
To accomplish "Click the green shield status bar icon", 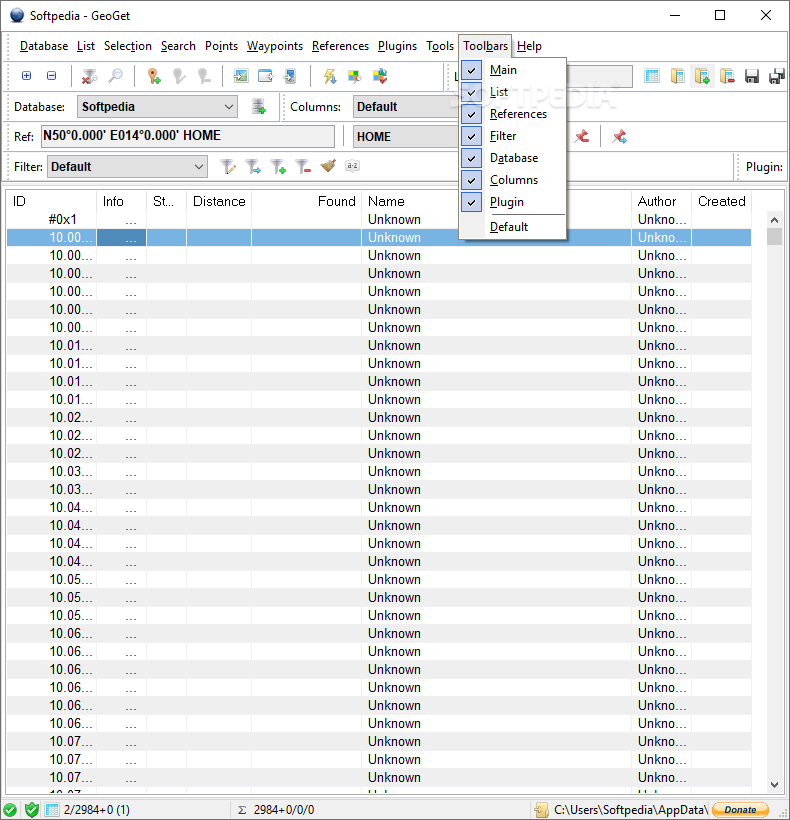I will click(32, 810).
